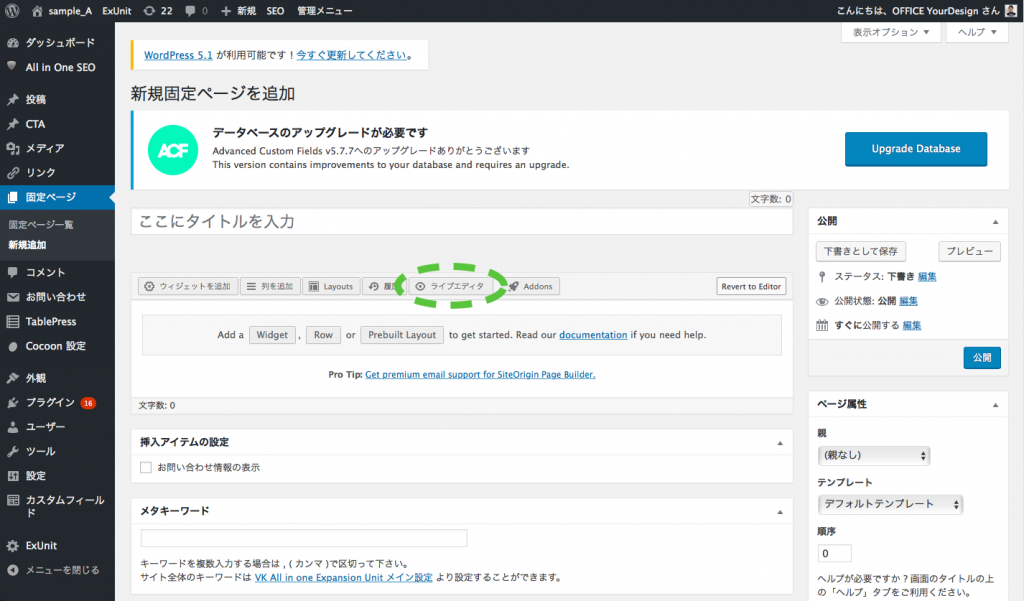
Task: Click the blue Publish button
Action: tap(981, 358)
